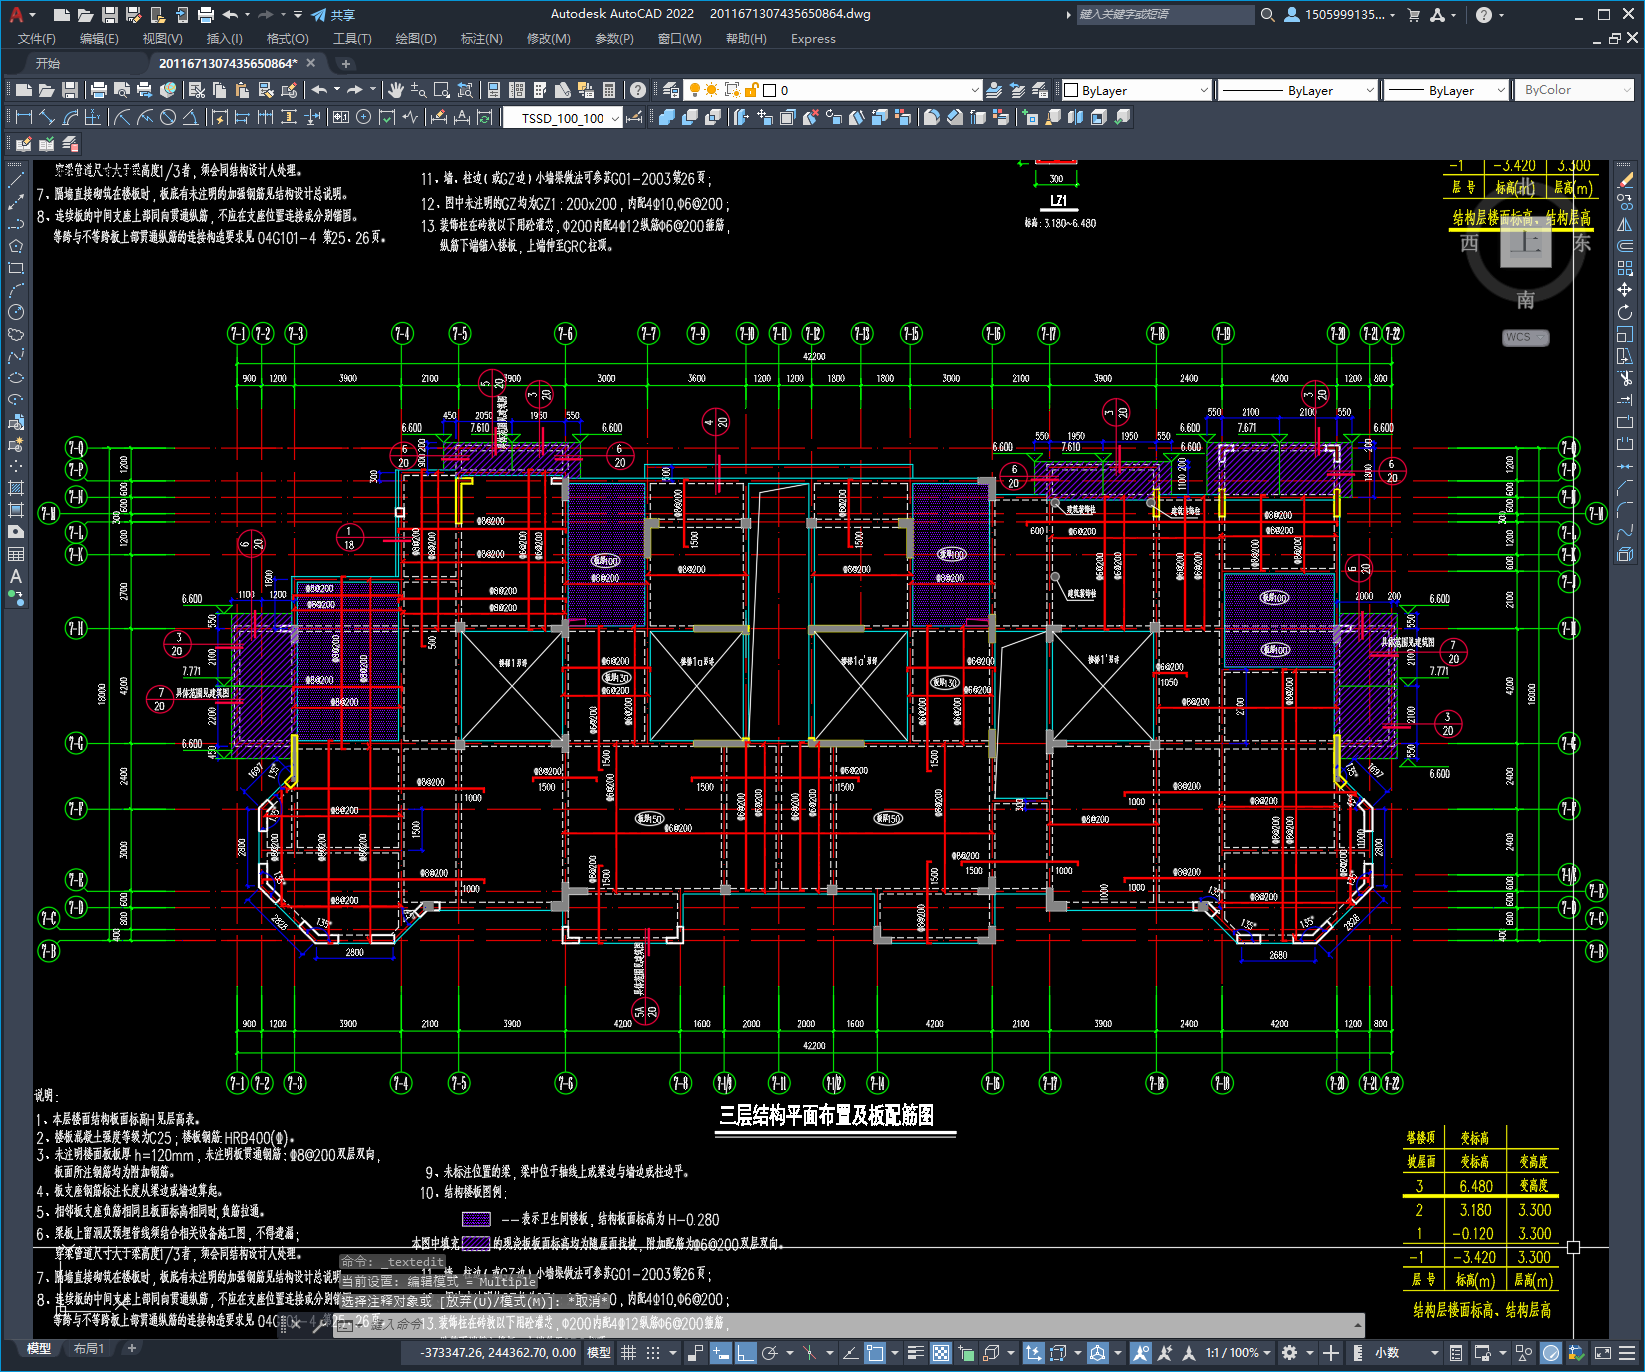The height and width of the screenshot is (1372, 1645).
Task: Open the 编辑(E) menu
Action: (x=99, y=39)
